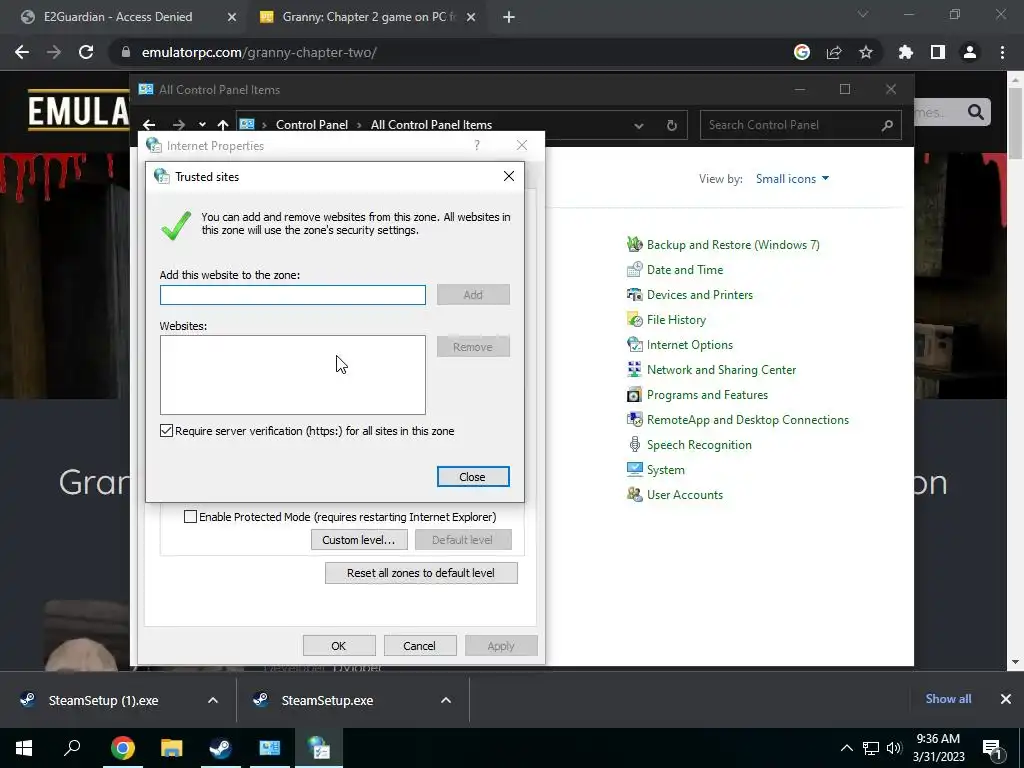
Task: Show all downloads link
Action: [x=948, y=699]
